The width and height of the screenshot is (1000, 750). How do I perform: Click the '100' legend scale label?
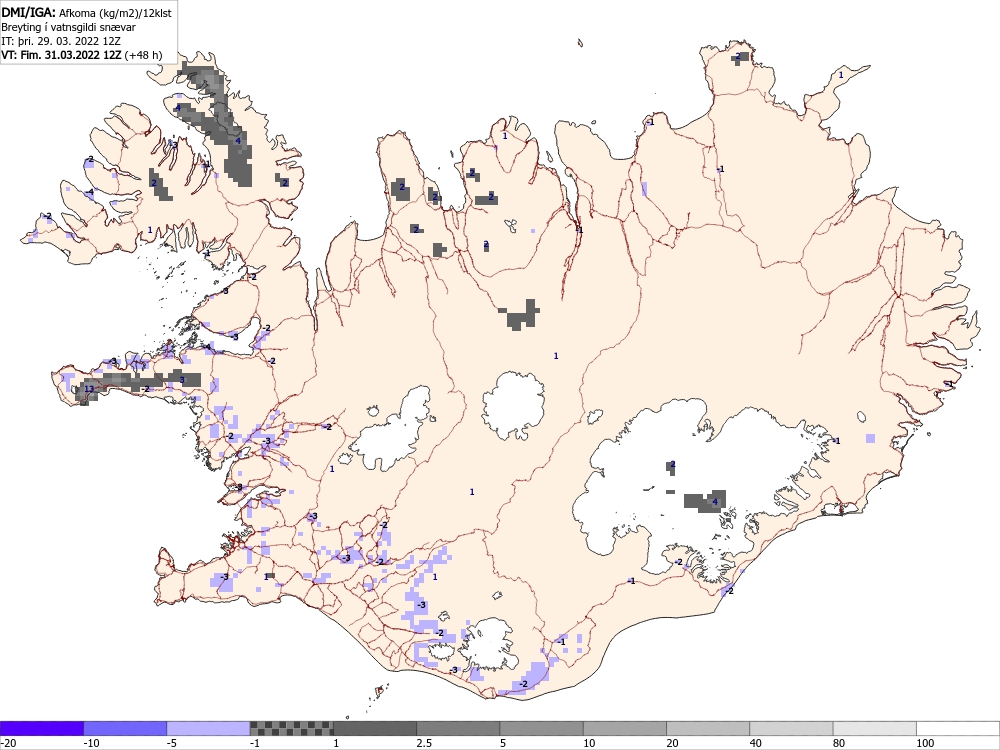coord(925,743)
